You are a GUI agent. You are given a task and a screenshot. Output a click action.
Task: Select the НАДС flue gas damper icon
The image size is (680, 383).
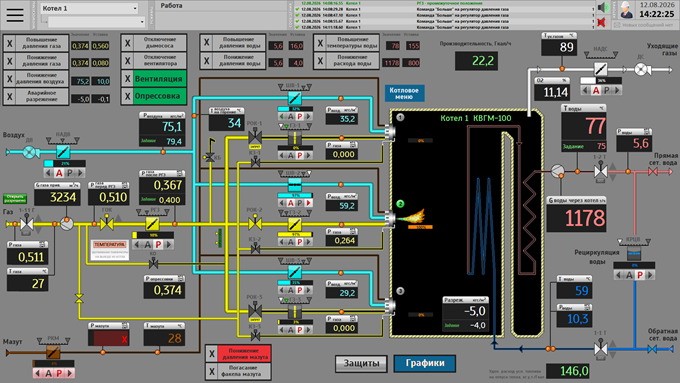click(600, 69)
